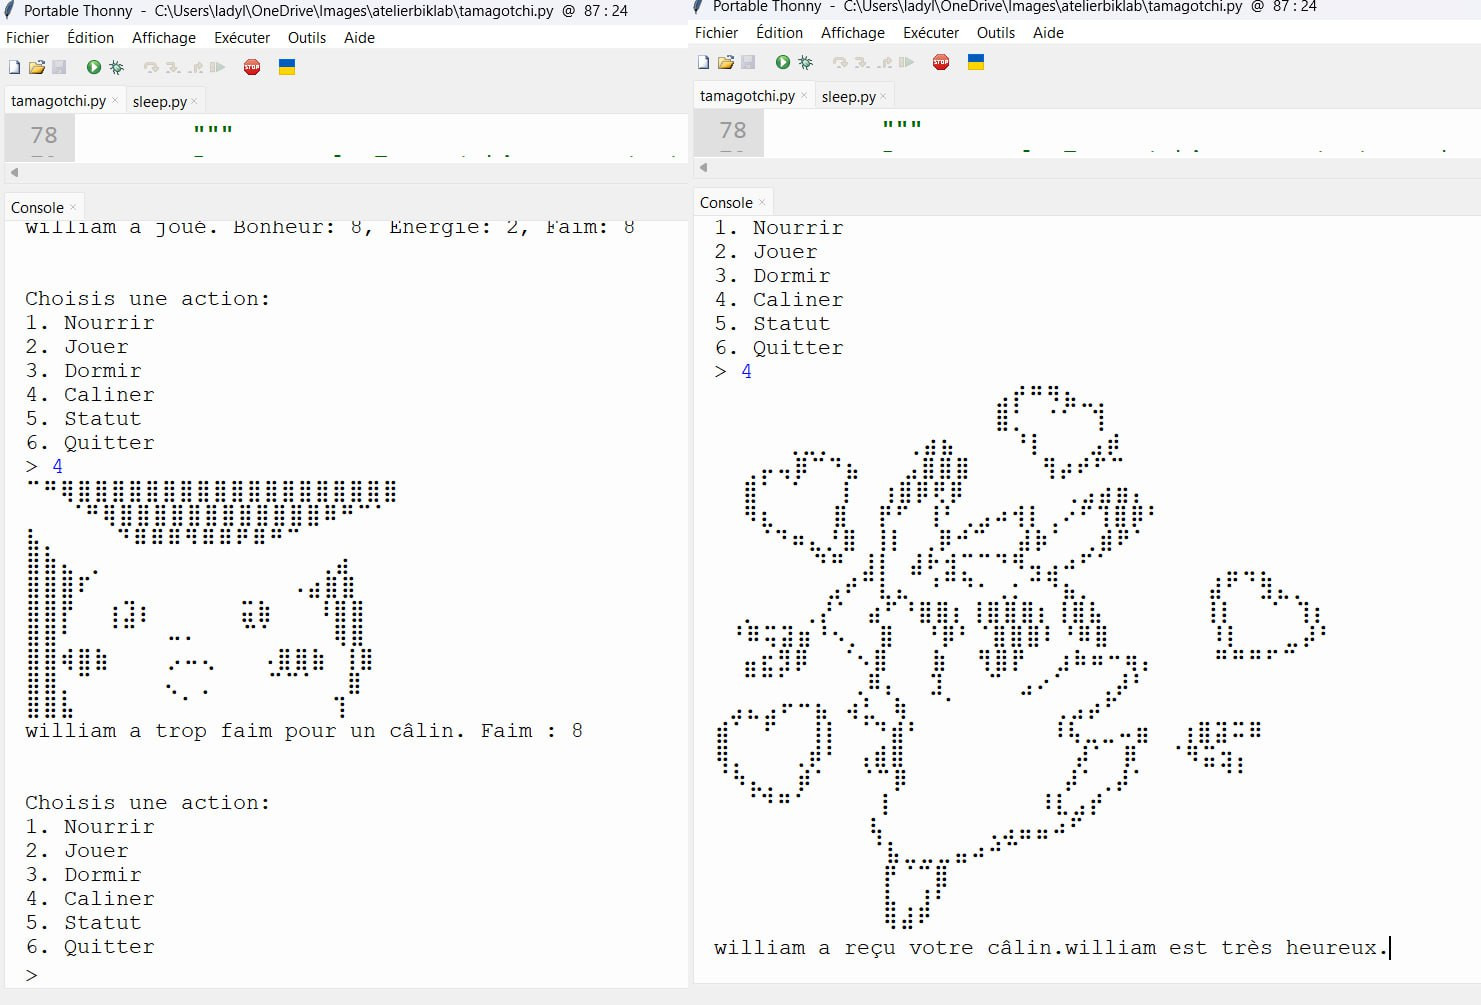
Task: Run current script in the left Thonny window
Action: pyautogui.click(x=93, y=67)
